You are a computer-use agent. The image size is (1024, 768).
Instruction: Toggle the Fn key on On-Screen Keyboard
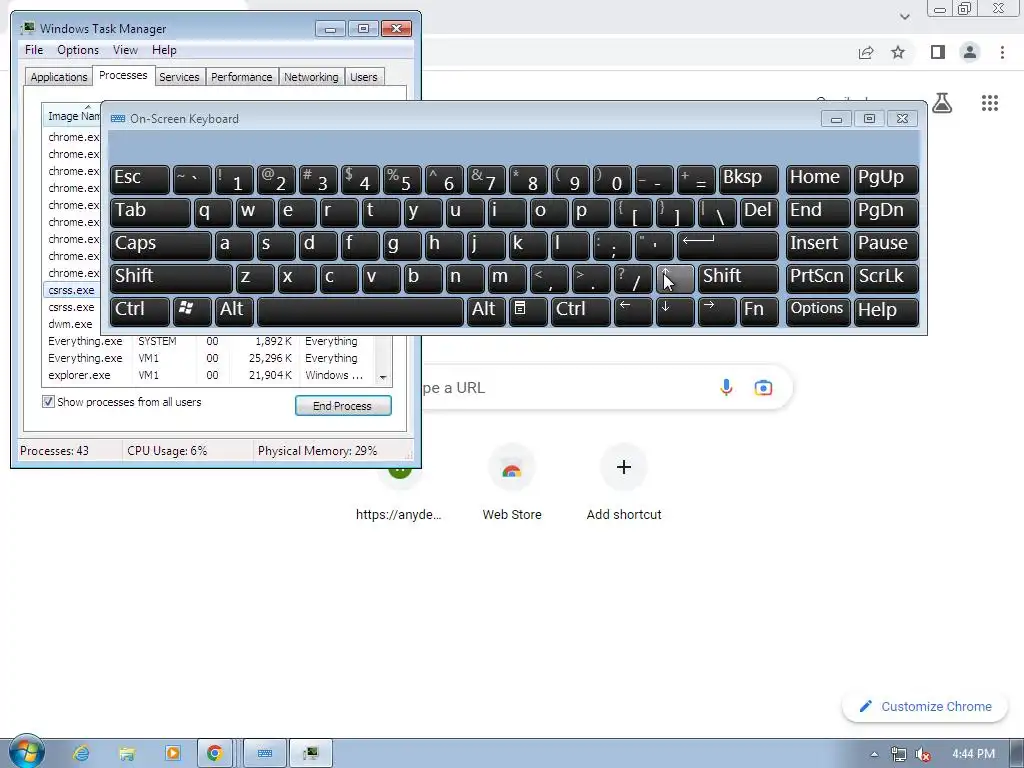(760, 312)
